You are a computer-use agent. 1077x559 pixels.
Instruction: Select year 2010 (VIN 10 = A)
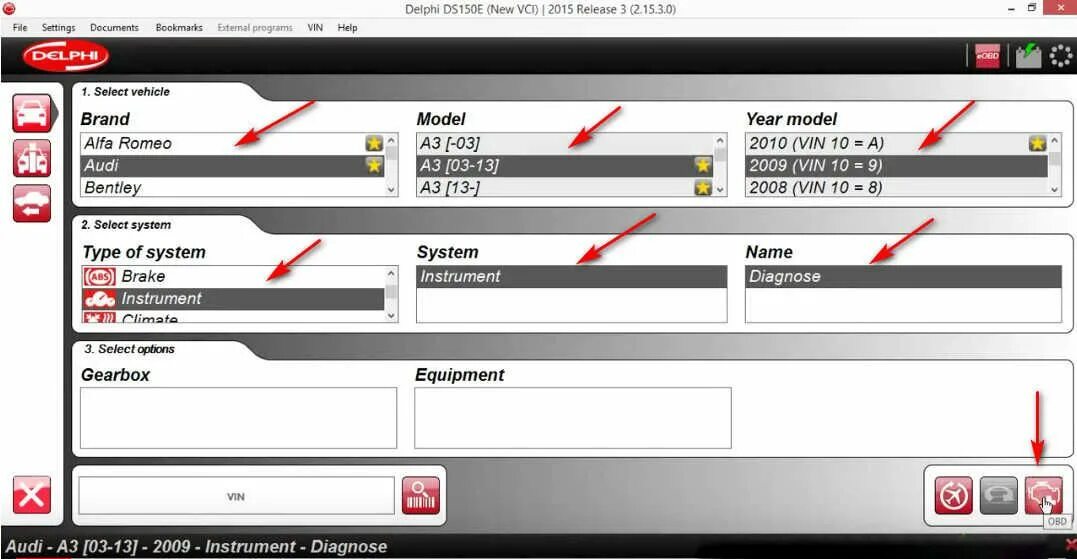[897, 144]
